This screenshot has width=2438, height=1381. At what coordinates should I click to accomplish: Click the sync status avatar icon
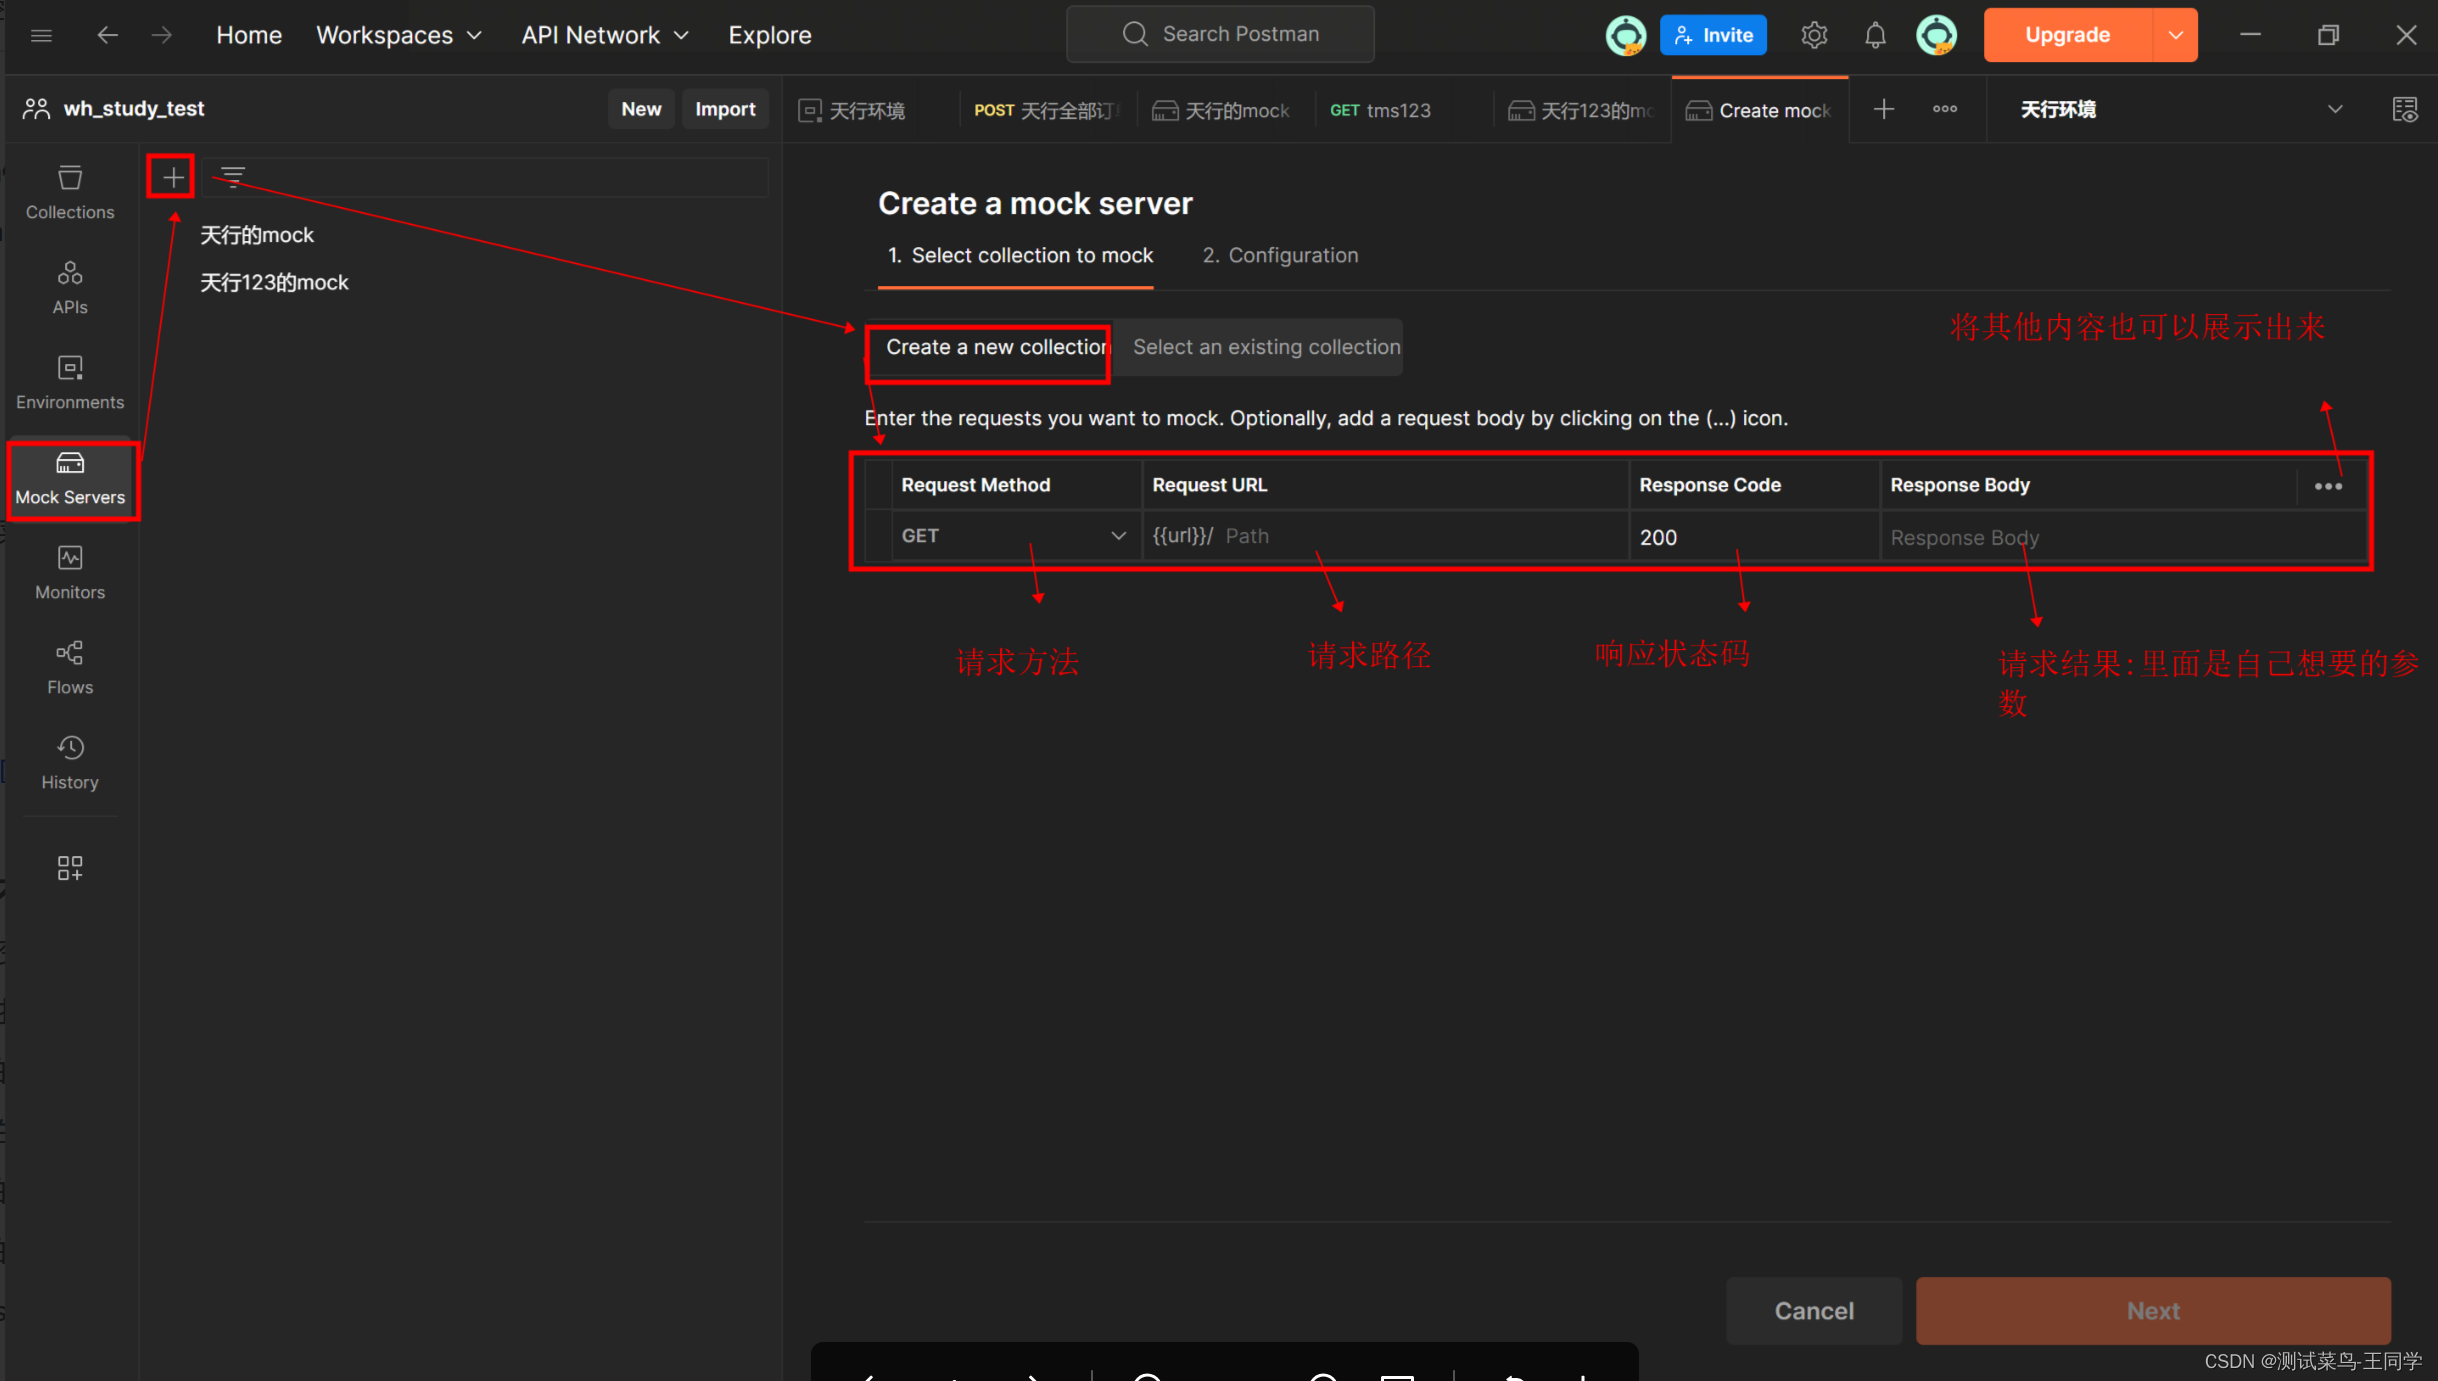[x=1626, y=35]
